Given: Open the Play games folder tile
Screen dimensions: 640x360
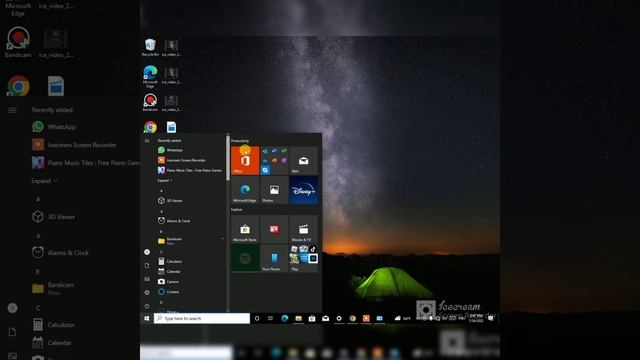Looking at the screenshot, I should pyautogui.click(x=303, y=258).
